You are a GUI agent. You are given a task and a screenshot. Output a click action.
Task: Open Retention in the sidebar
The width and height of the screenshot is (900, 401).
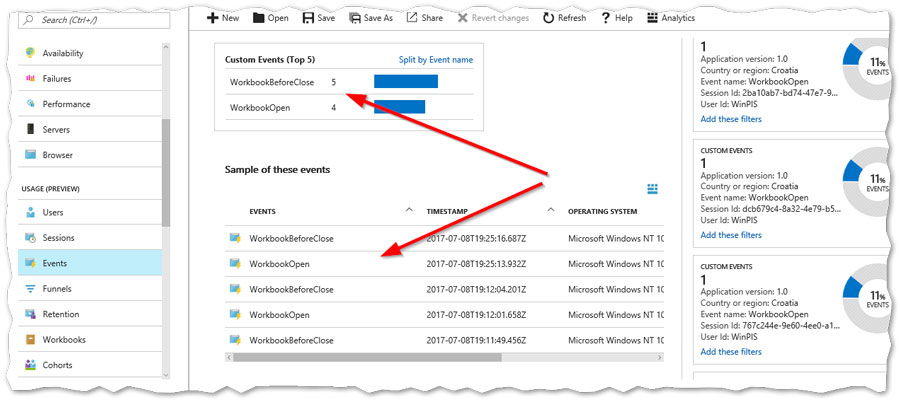[90, 314]
